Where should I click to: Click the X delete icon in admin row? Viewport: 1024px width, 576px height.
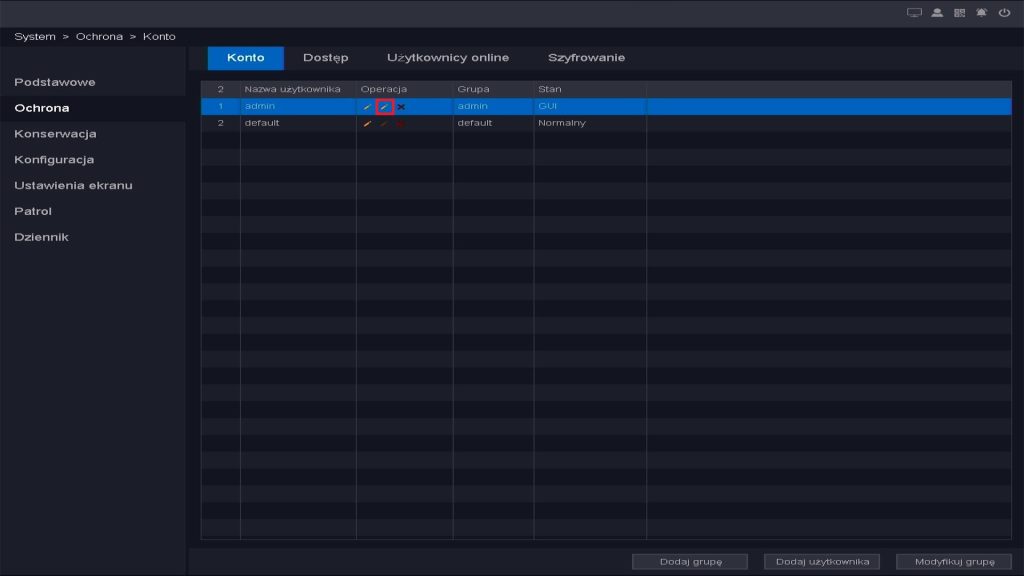click(x=401, y=106)
